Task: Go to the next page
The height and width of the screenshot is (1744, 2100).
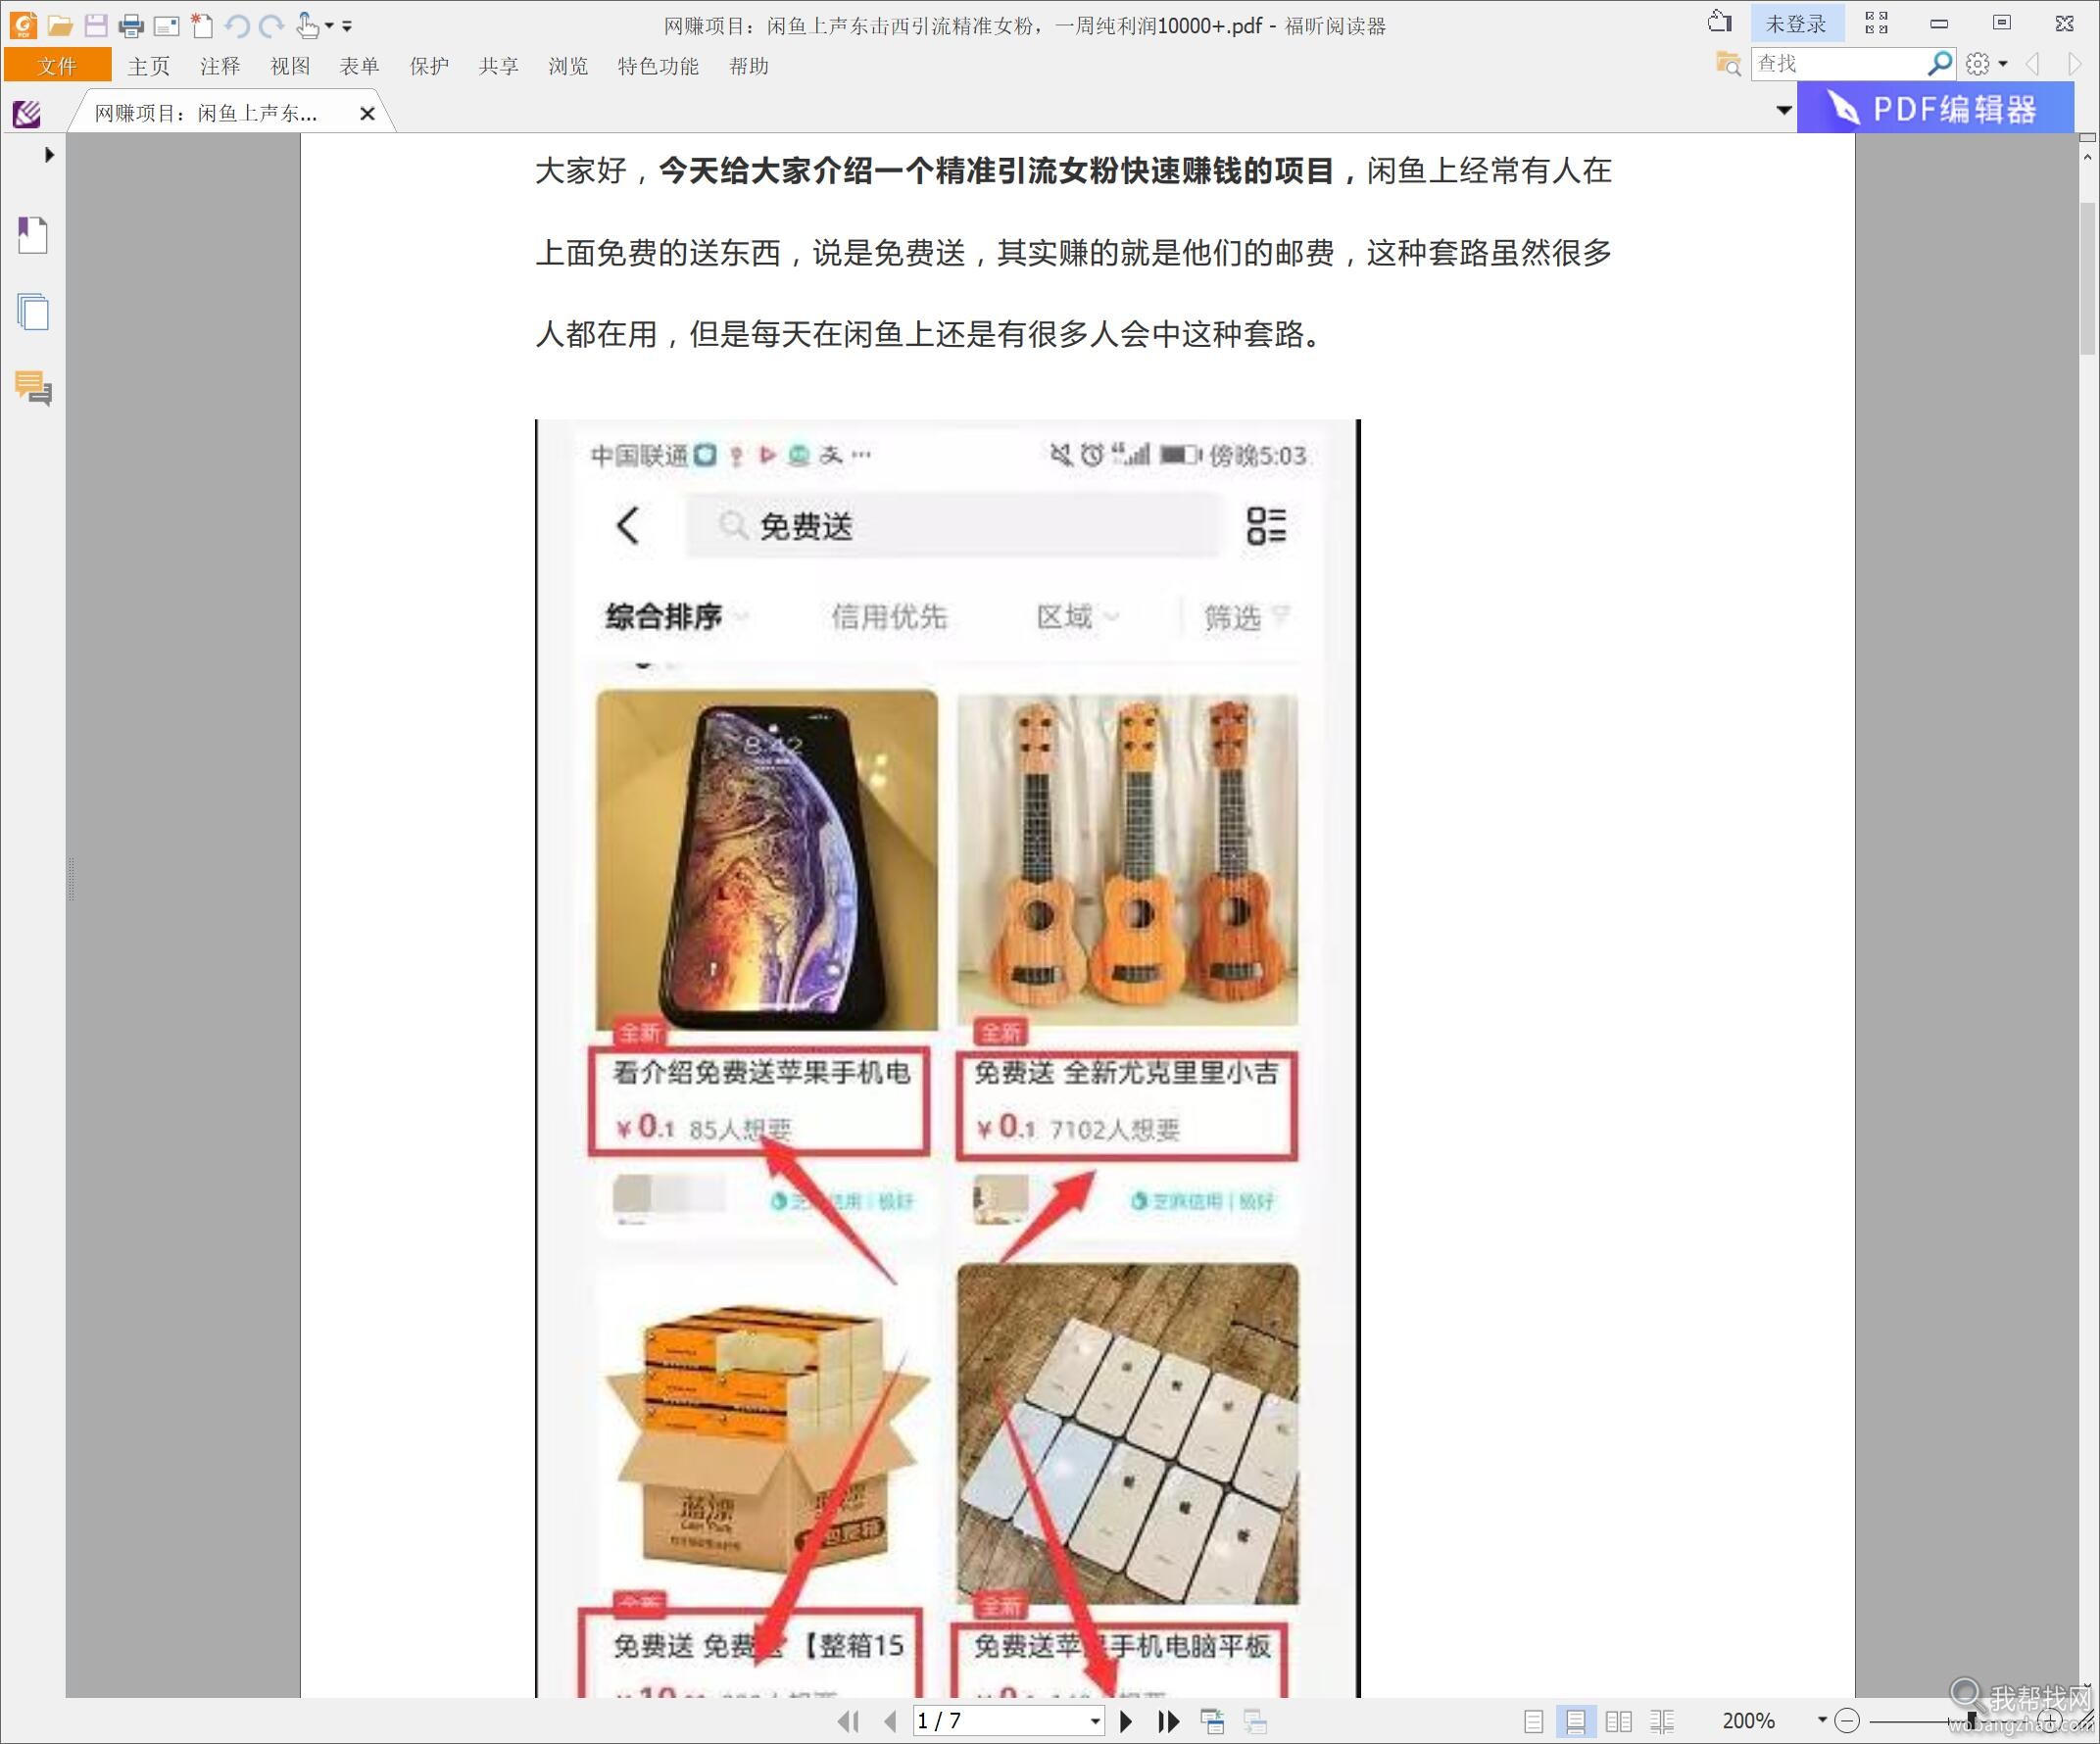Action: coord(1126,1721)
